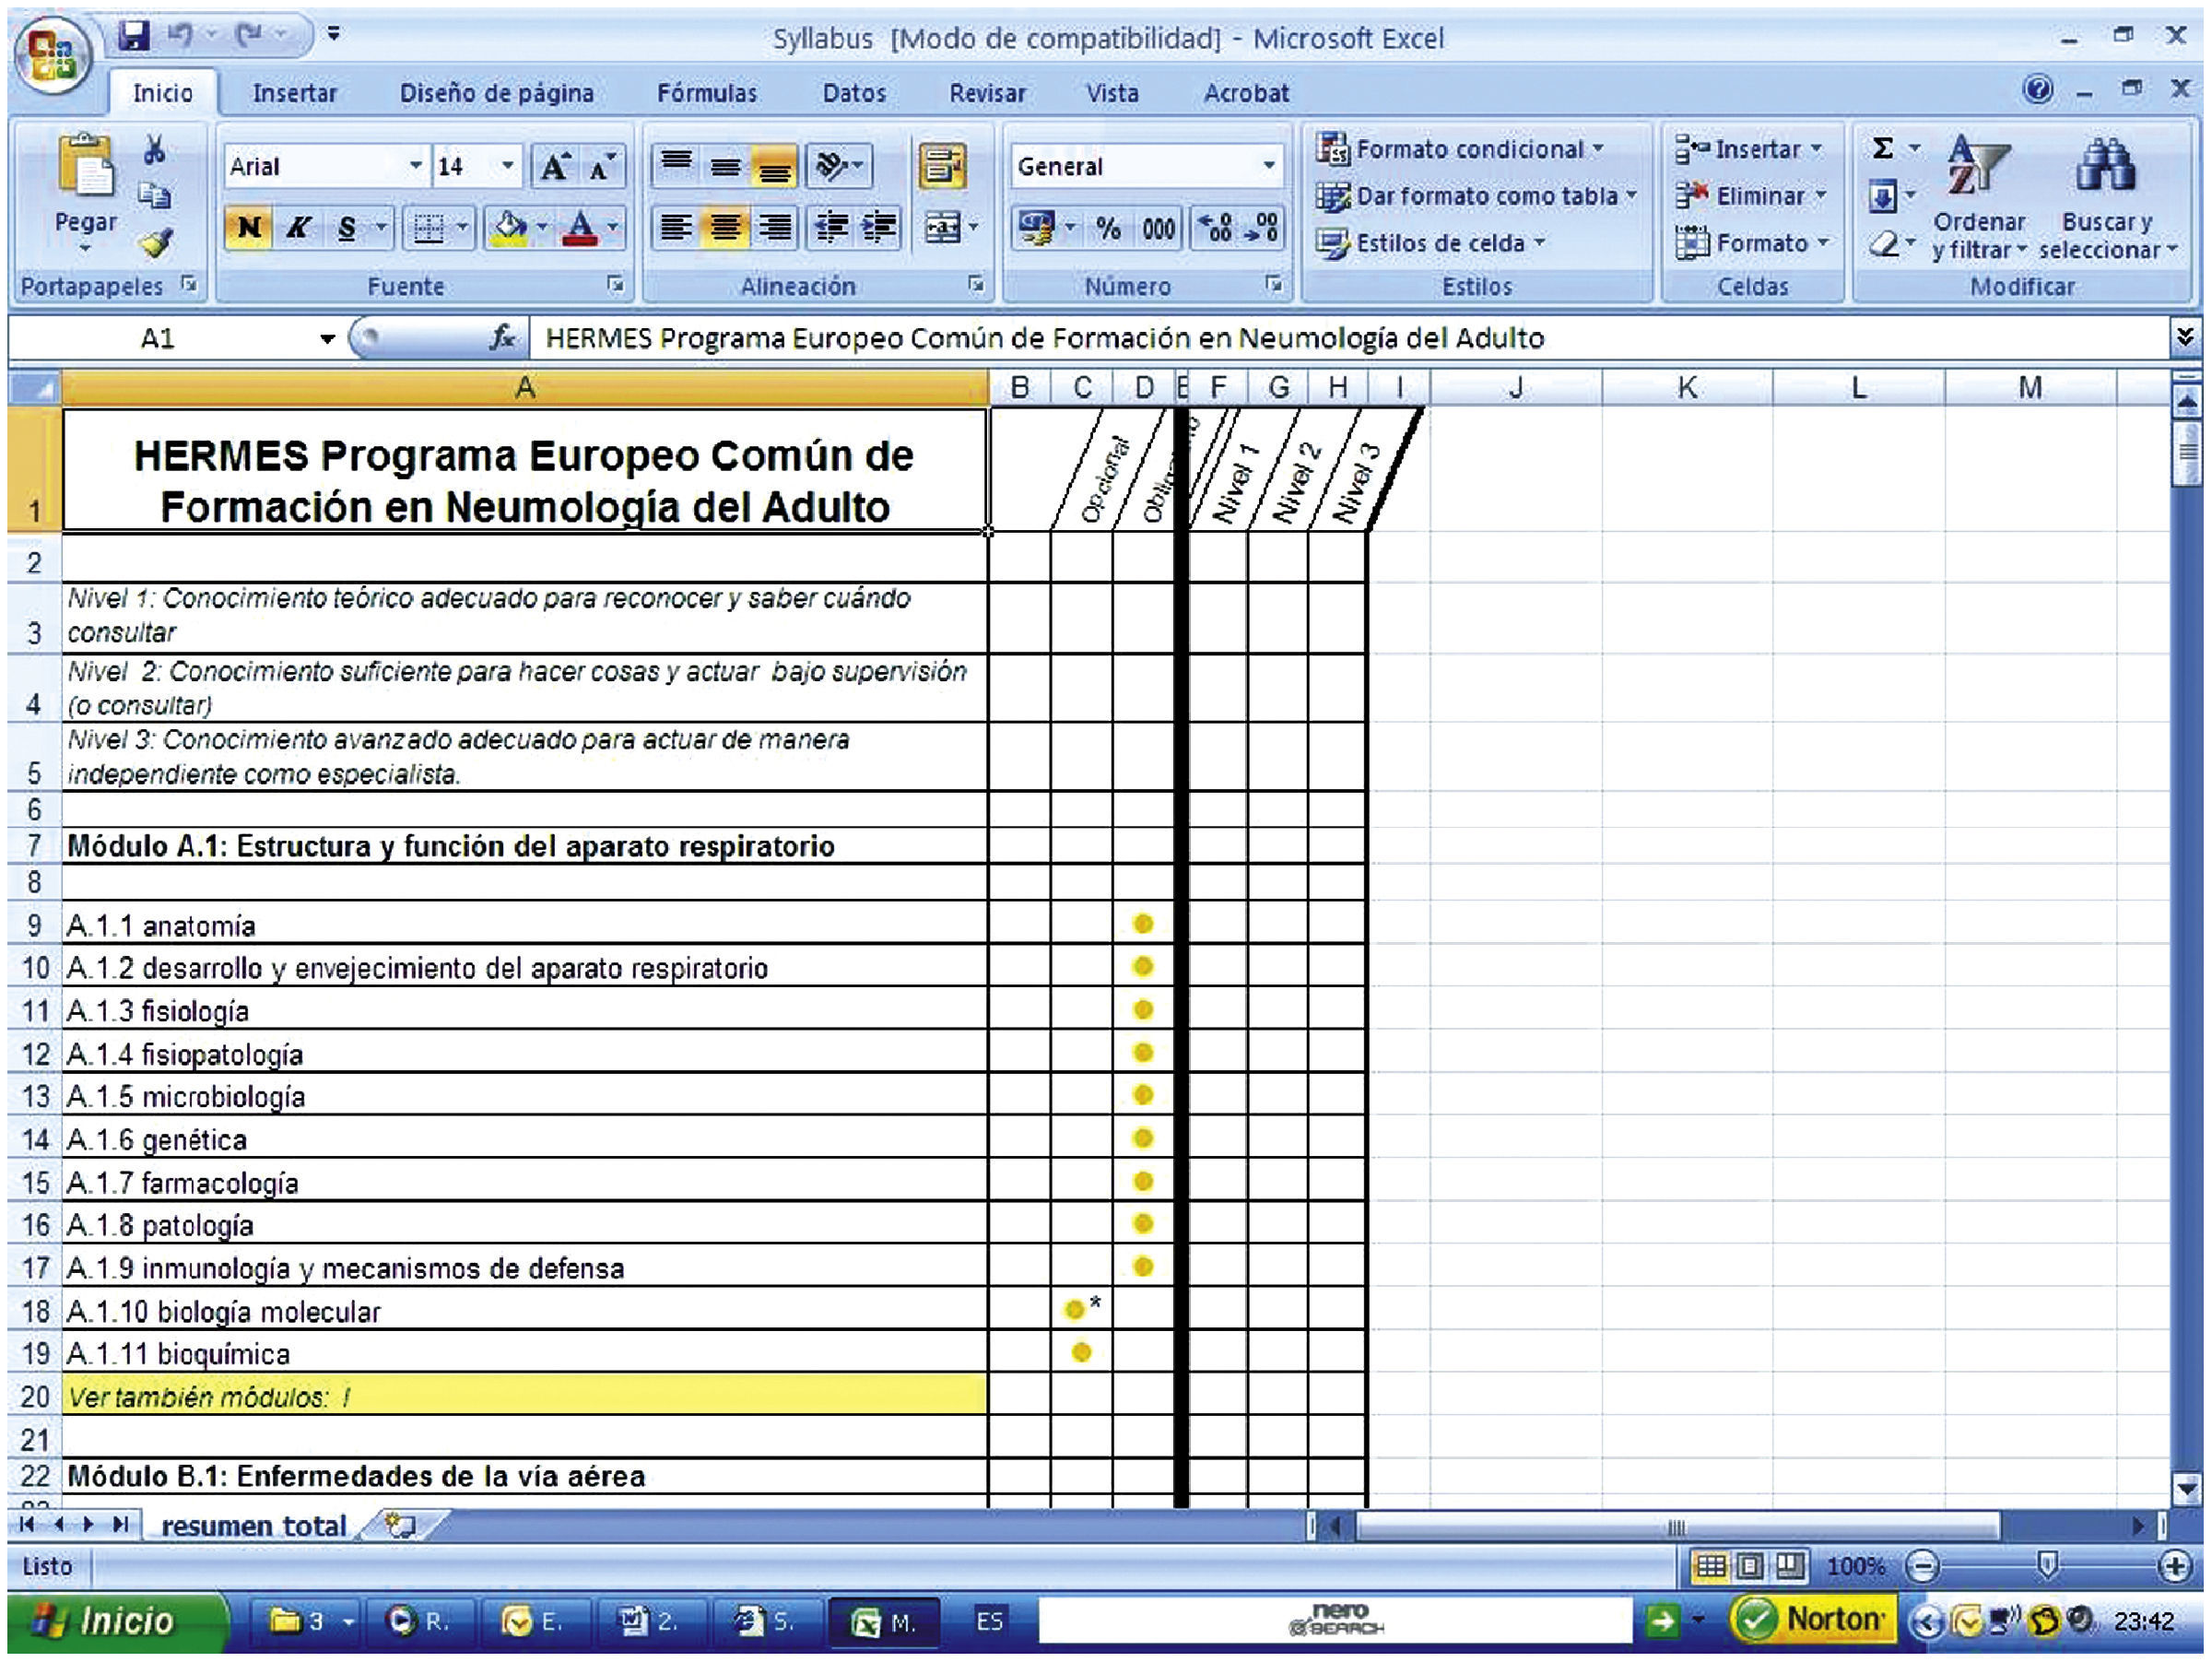Open the Arial font name dropdown
Viewport: 2212px width, 1662px height.
click(415, 166)
